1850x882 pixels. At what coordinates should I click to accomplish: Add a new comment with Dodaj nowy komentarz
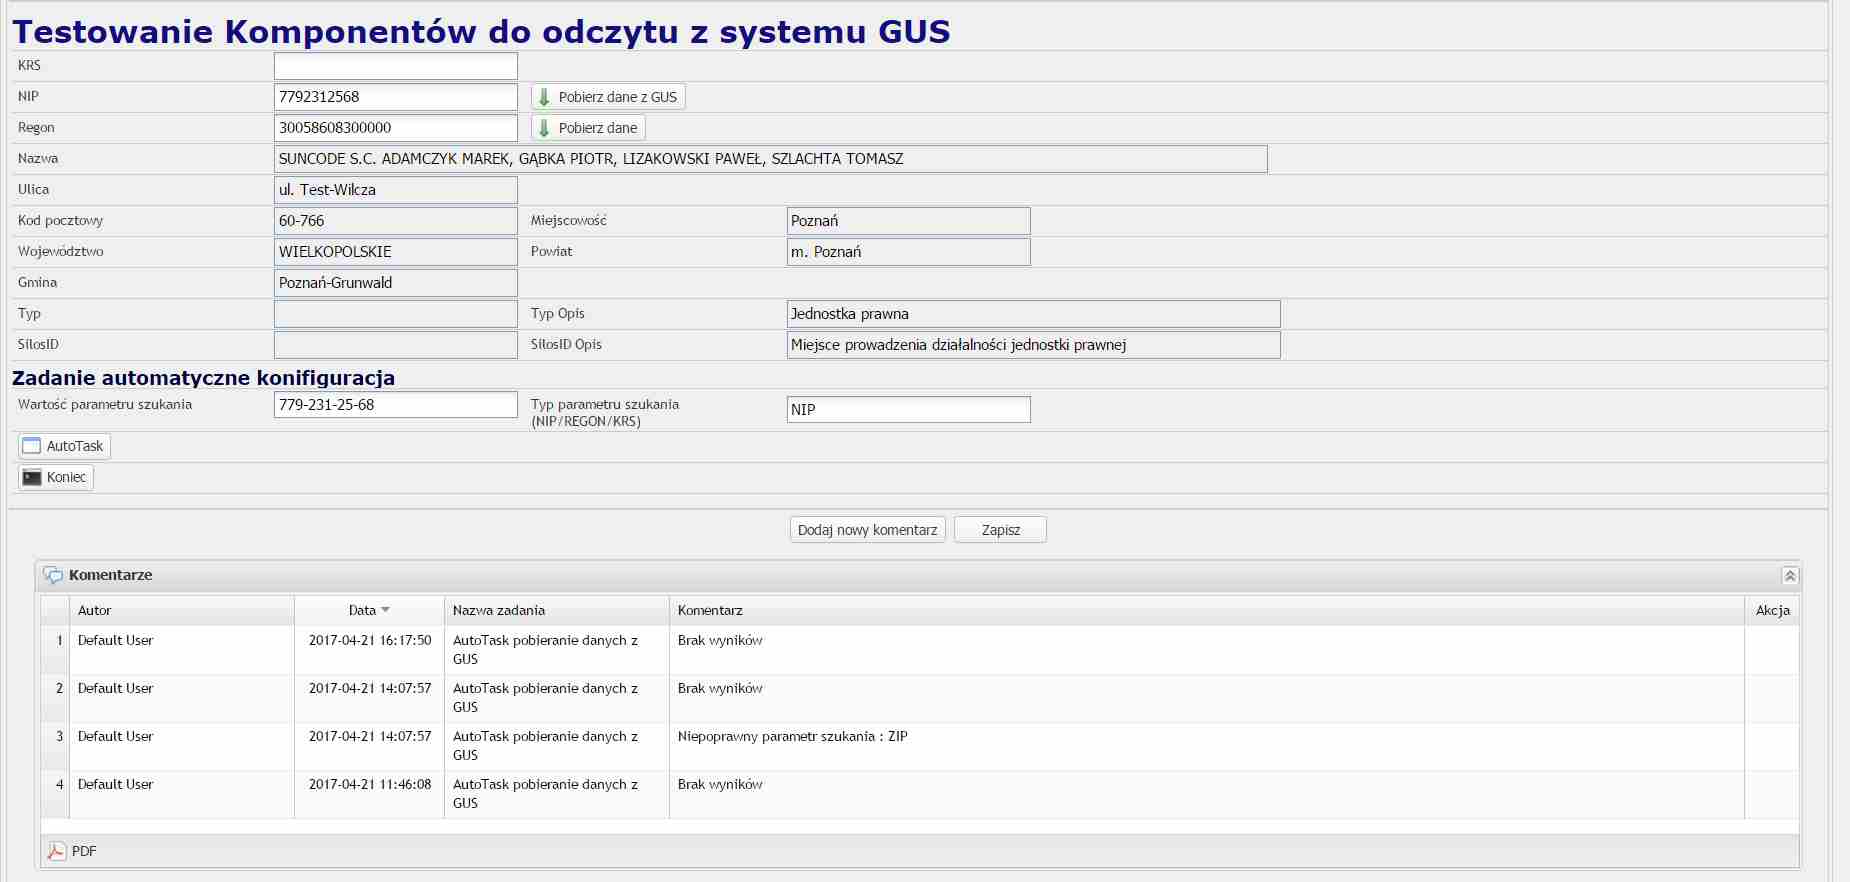[867, 530]
